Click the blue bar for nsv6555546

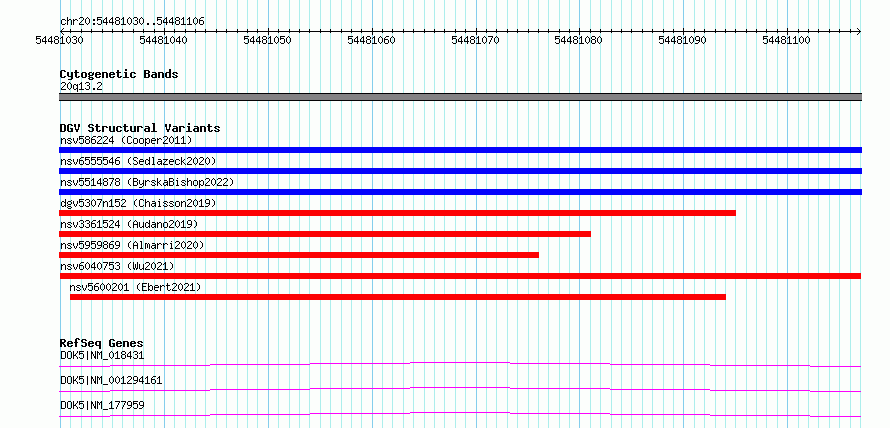tap(460, 171)
